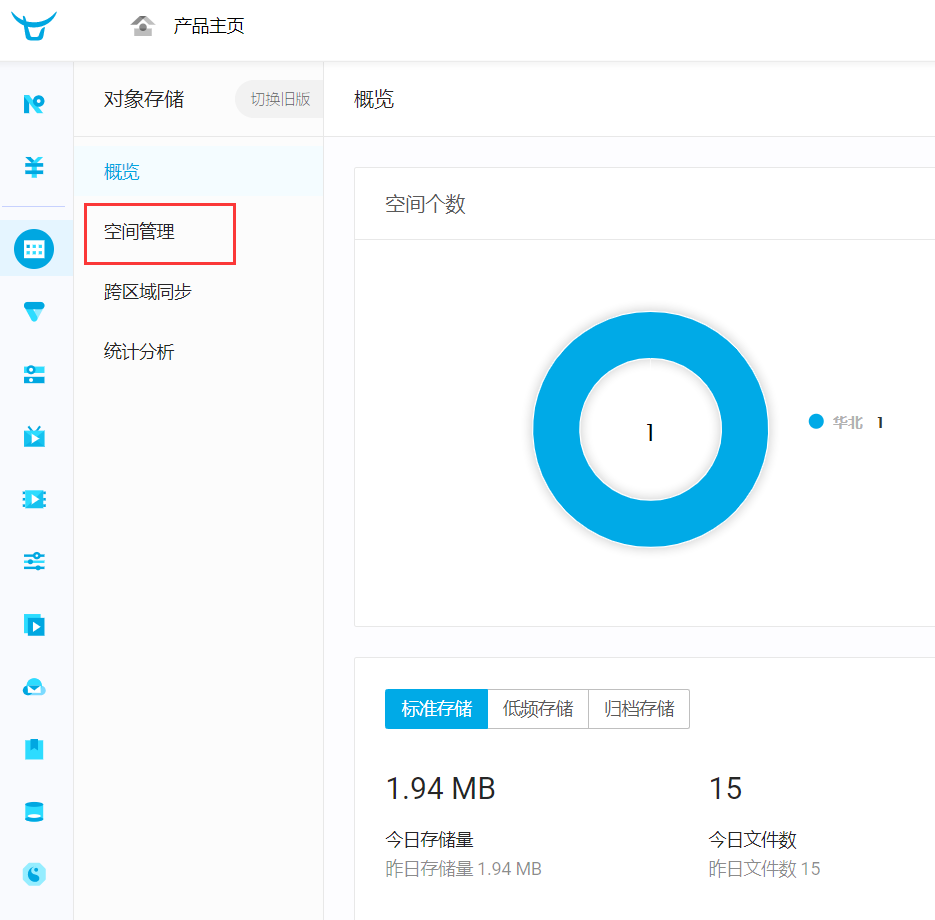Switch to the 标准存储 tab

pyautogui.click(x=436, y=709)
